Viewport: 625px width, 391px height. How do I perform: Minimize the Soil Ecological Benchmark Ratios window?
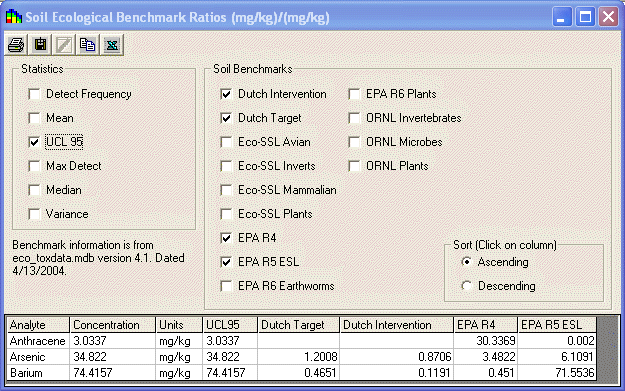pyautogui.click(x=562, y=17)
